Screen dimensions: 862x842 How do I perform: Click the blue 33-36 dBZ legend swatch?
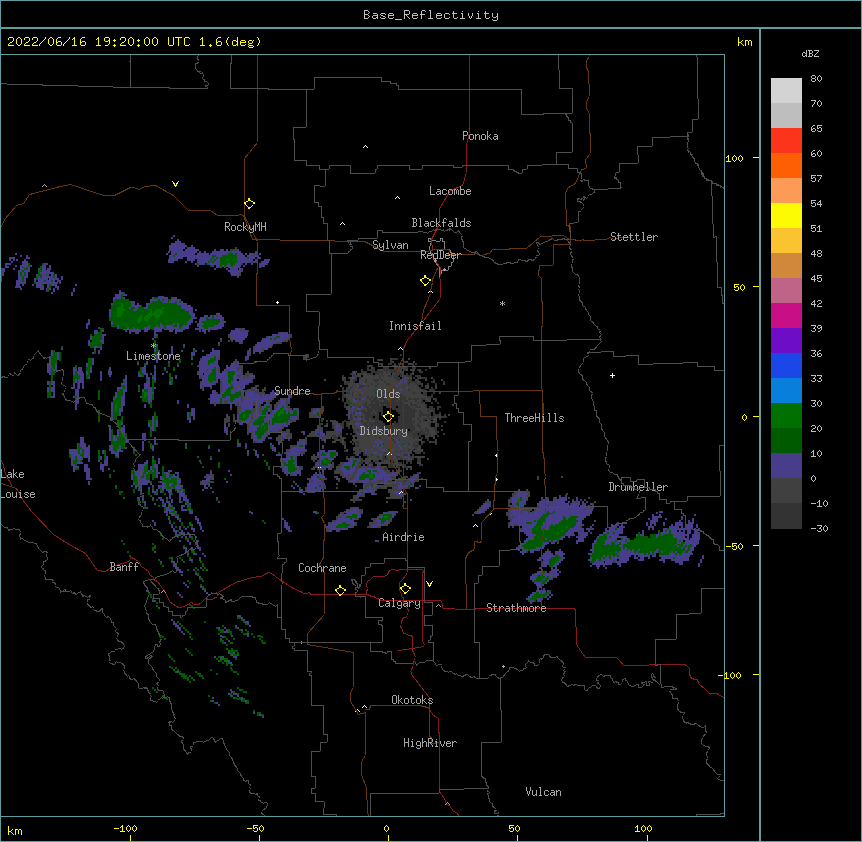tap(786, 365)
